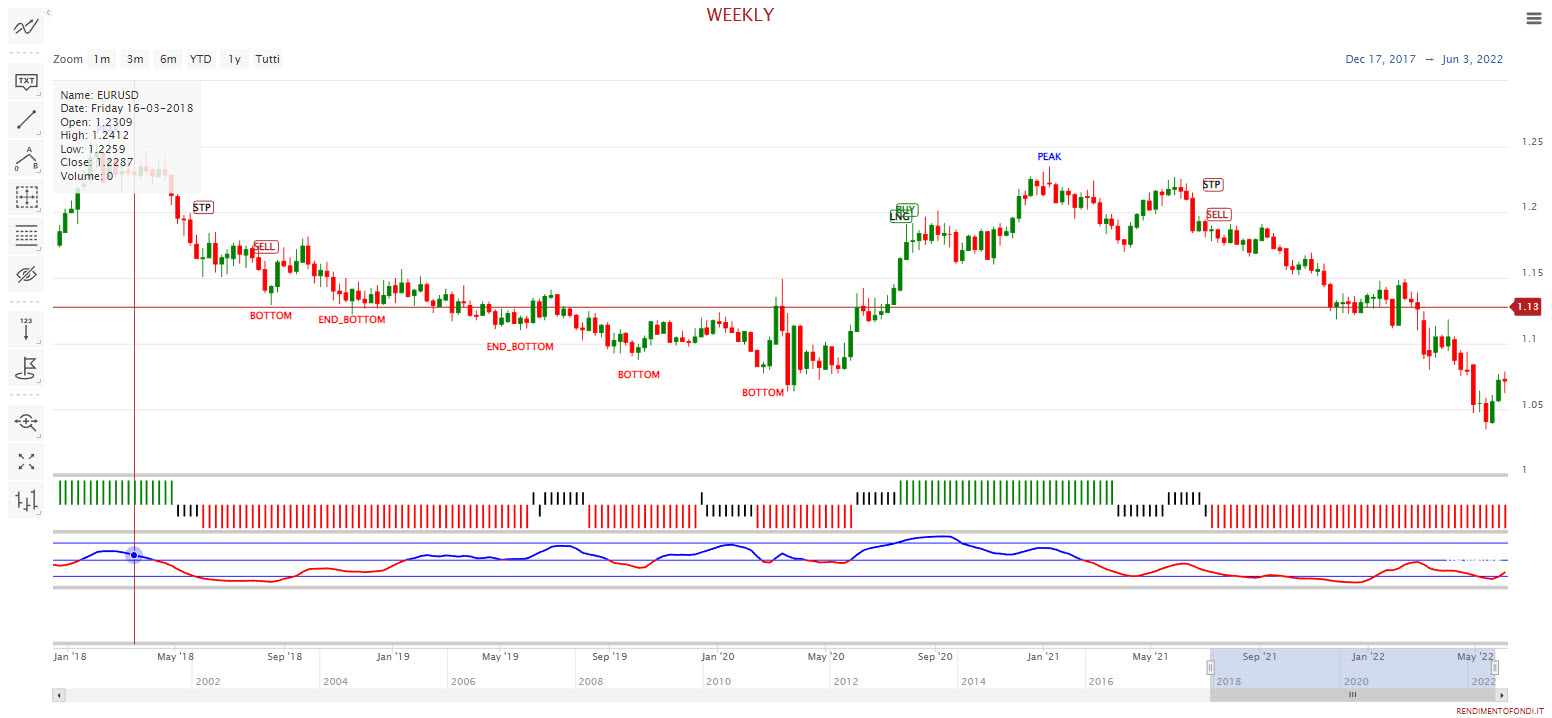Toggle annotations visibility with eye icon
The image size is (1552, 718).
(x=26, y=274)
